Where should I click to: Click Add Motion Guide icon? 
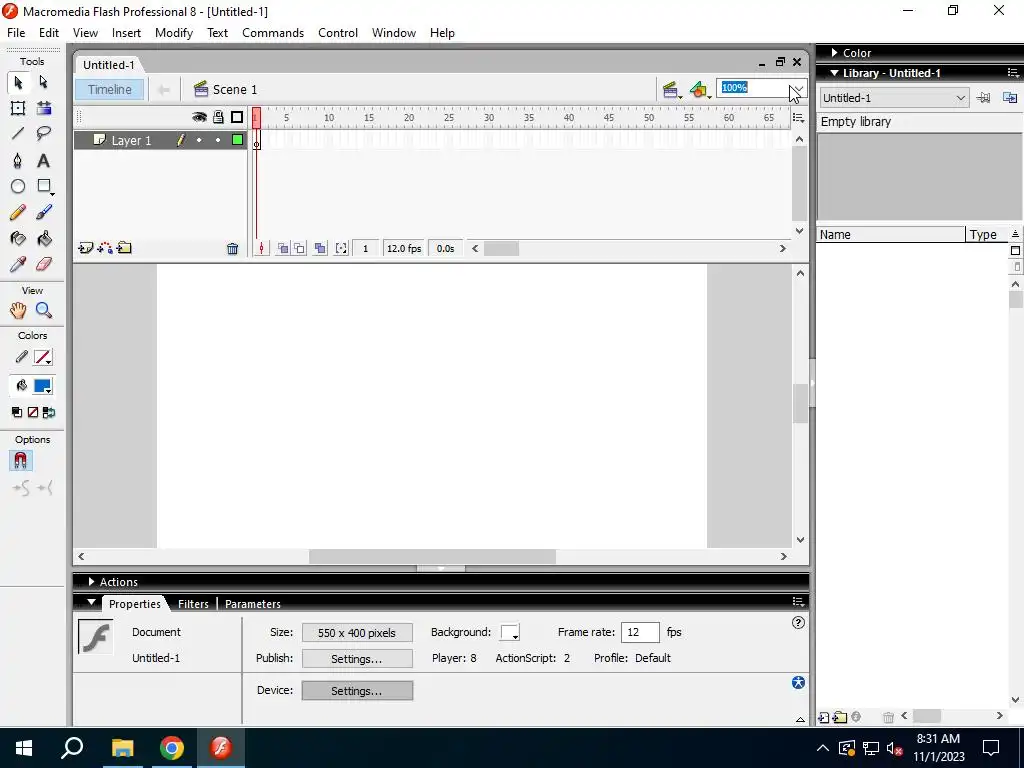pyautogui.click(x=104, y=248)
